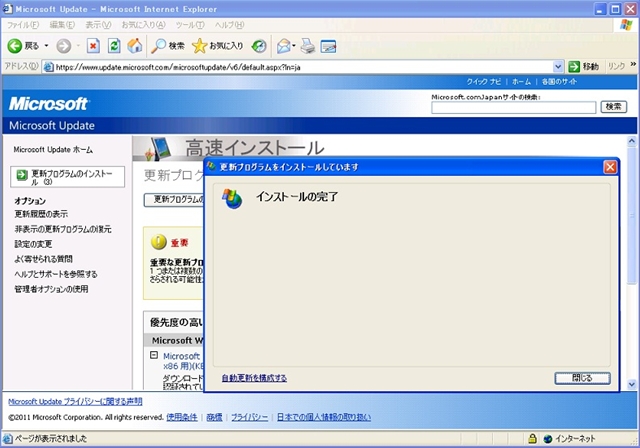640x448 pixels.
Task: Open 管理者オプションの使用 link
Action: pos(51,289)
